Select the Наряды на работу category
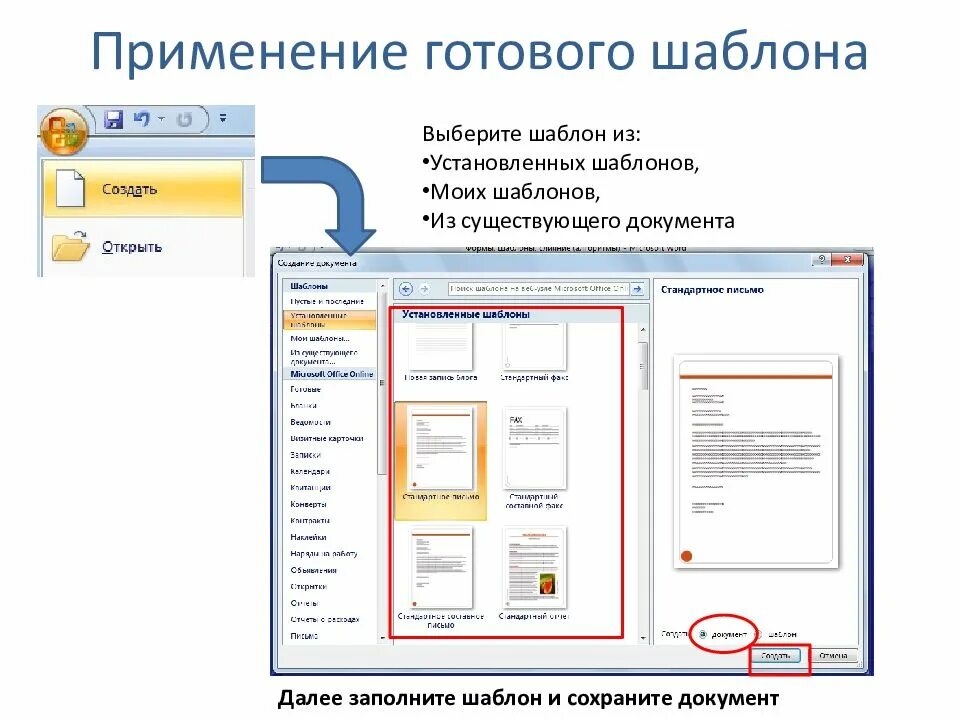The width and height of the screenshot is (960, 720). pyautogui.click(x=324, y=553)
